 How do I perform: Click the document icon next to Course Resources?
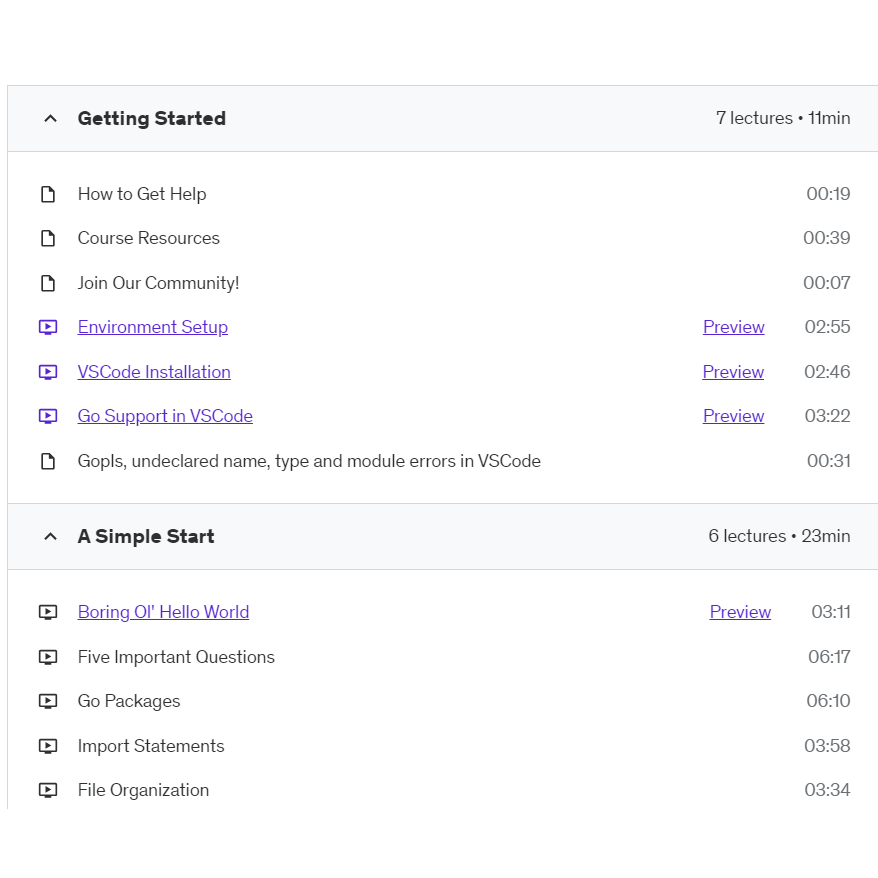(x=48, y=238)
